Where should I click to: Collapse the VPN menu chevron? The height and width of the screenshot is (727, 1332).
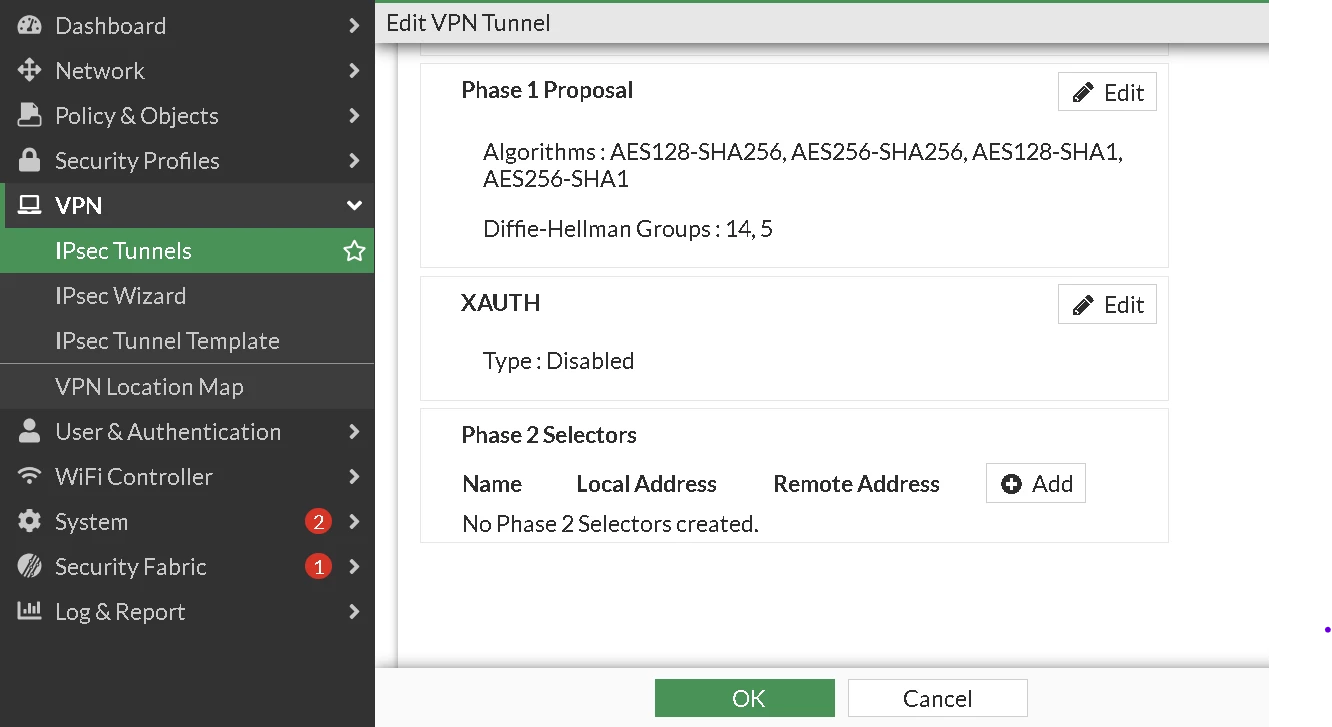[x=354, y=206]
